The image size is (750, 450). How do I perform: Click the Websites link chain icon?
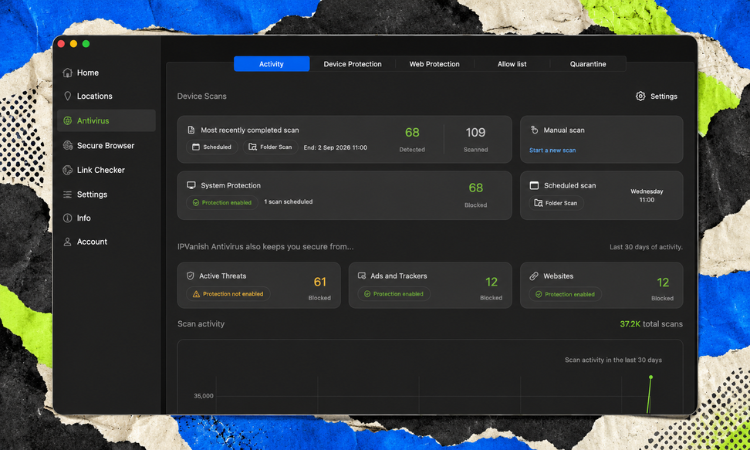[x=534, y=276]
